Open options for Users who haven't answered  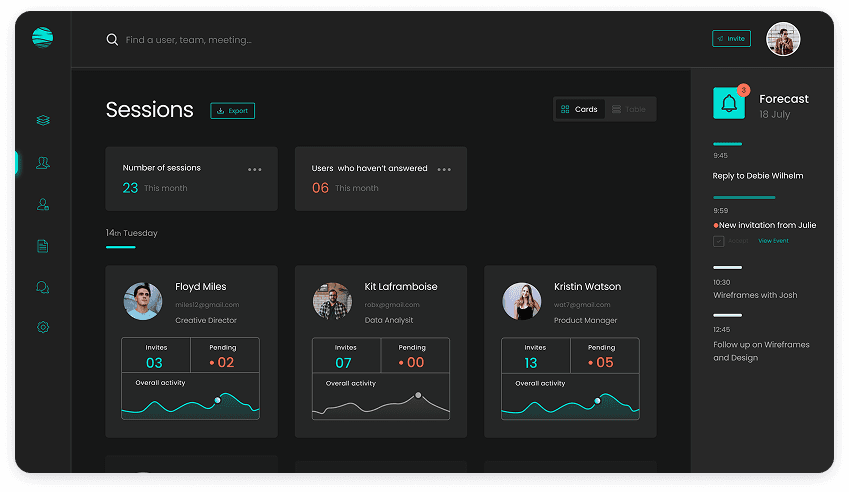[x=444, y=170]
